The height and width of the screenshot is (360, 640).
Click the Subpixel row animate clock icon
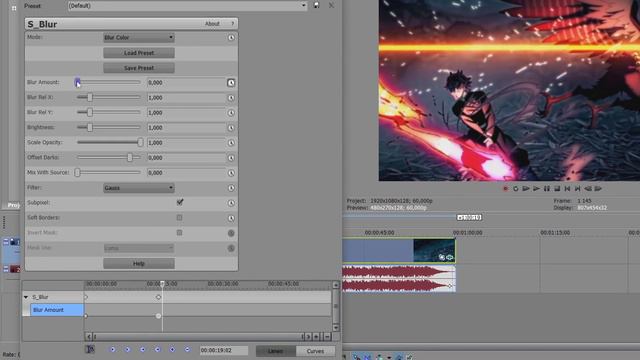click(231, 203)
